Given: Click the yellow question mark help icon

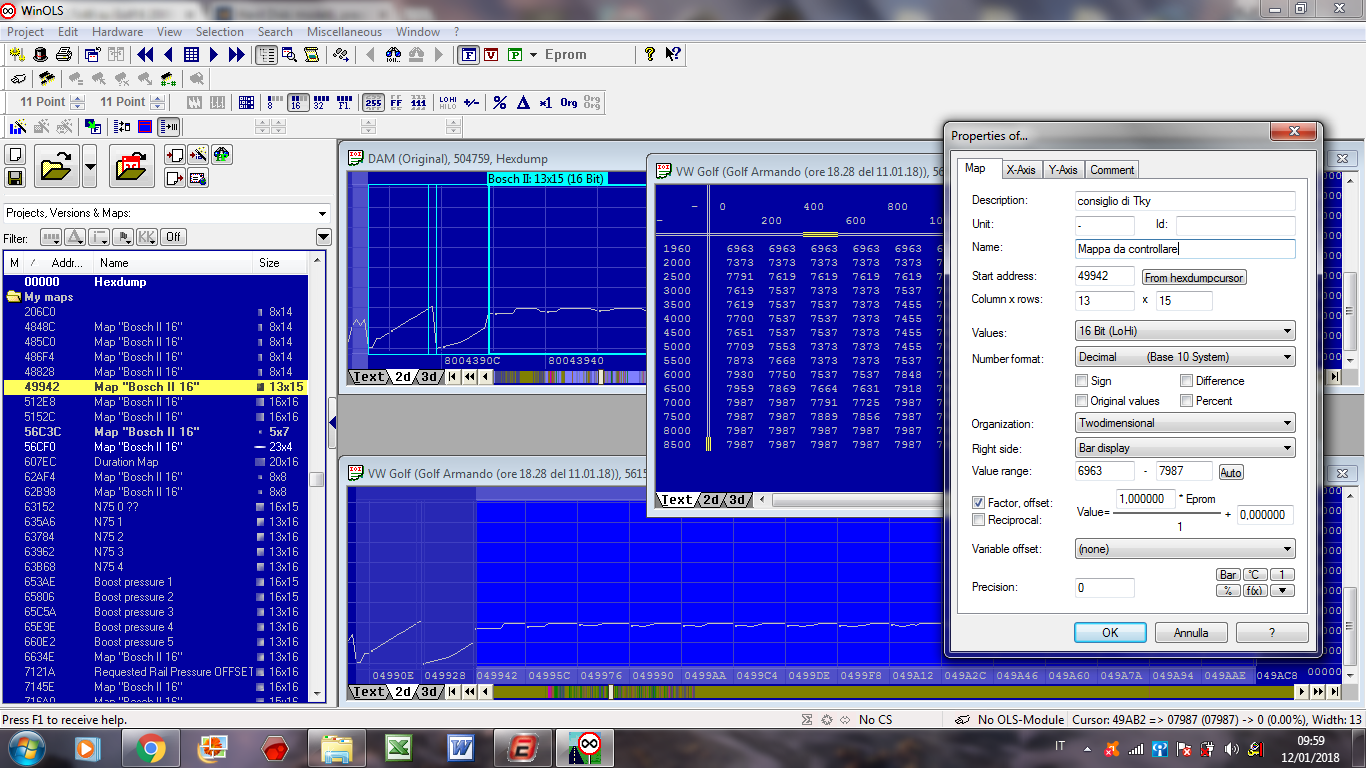Looking at the screenshot, I should click(649, 55).
